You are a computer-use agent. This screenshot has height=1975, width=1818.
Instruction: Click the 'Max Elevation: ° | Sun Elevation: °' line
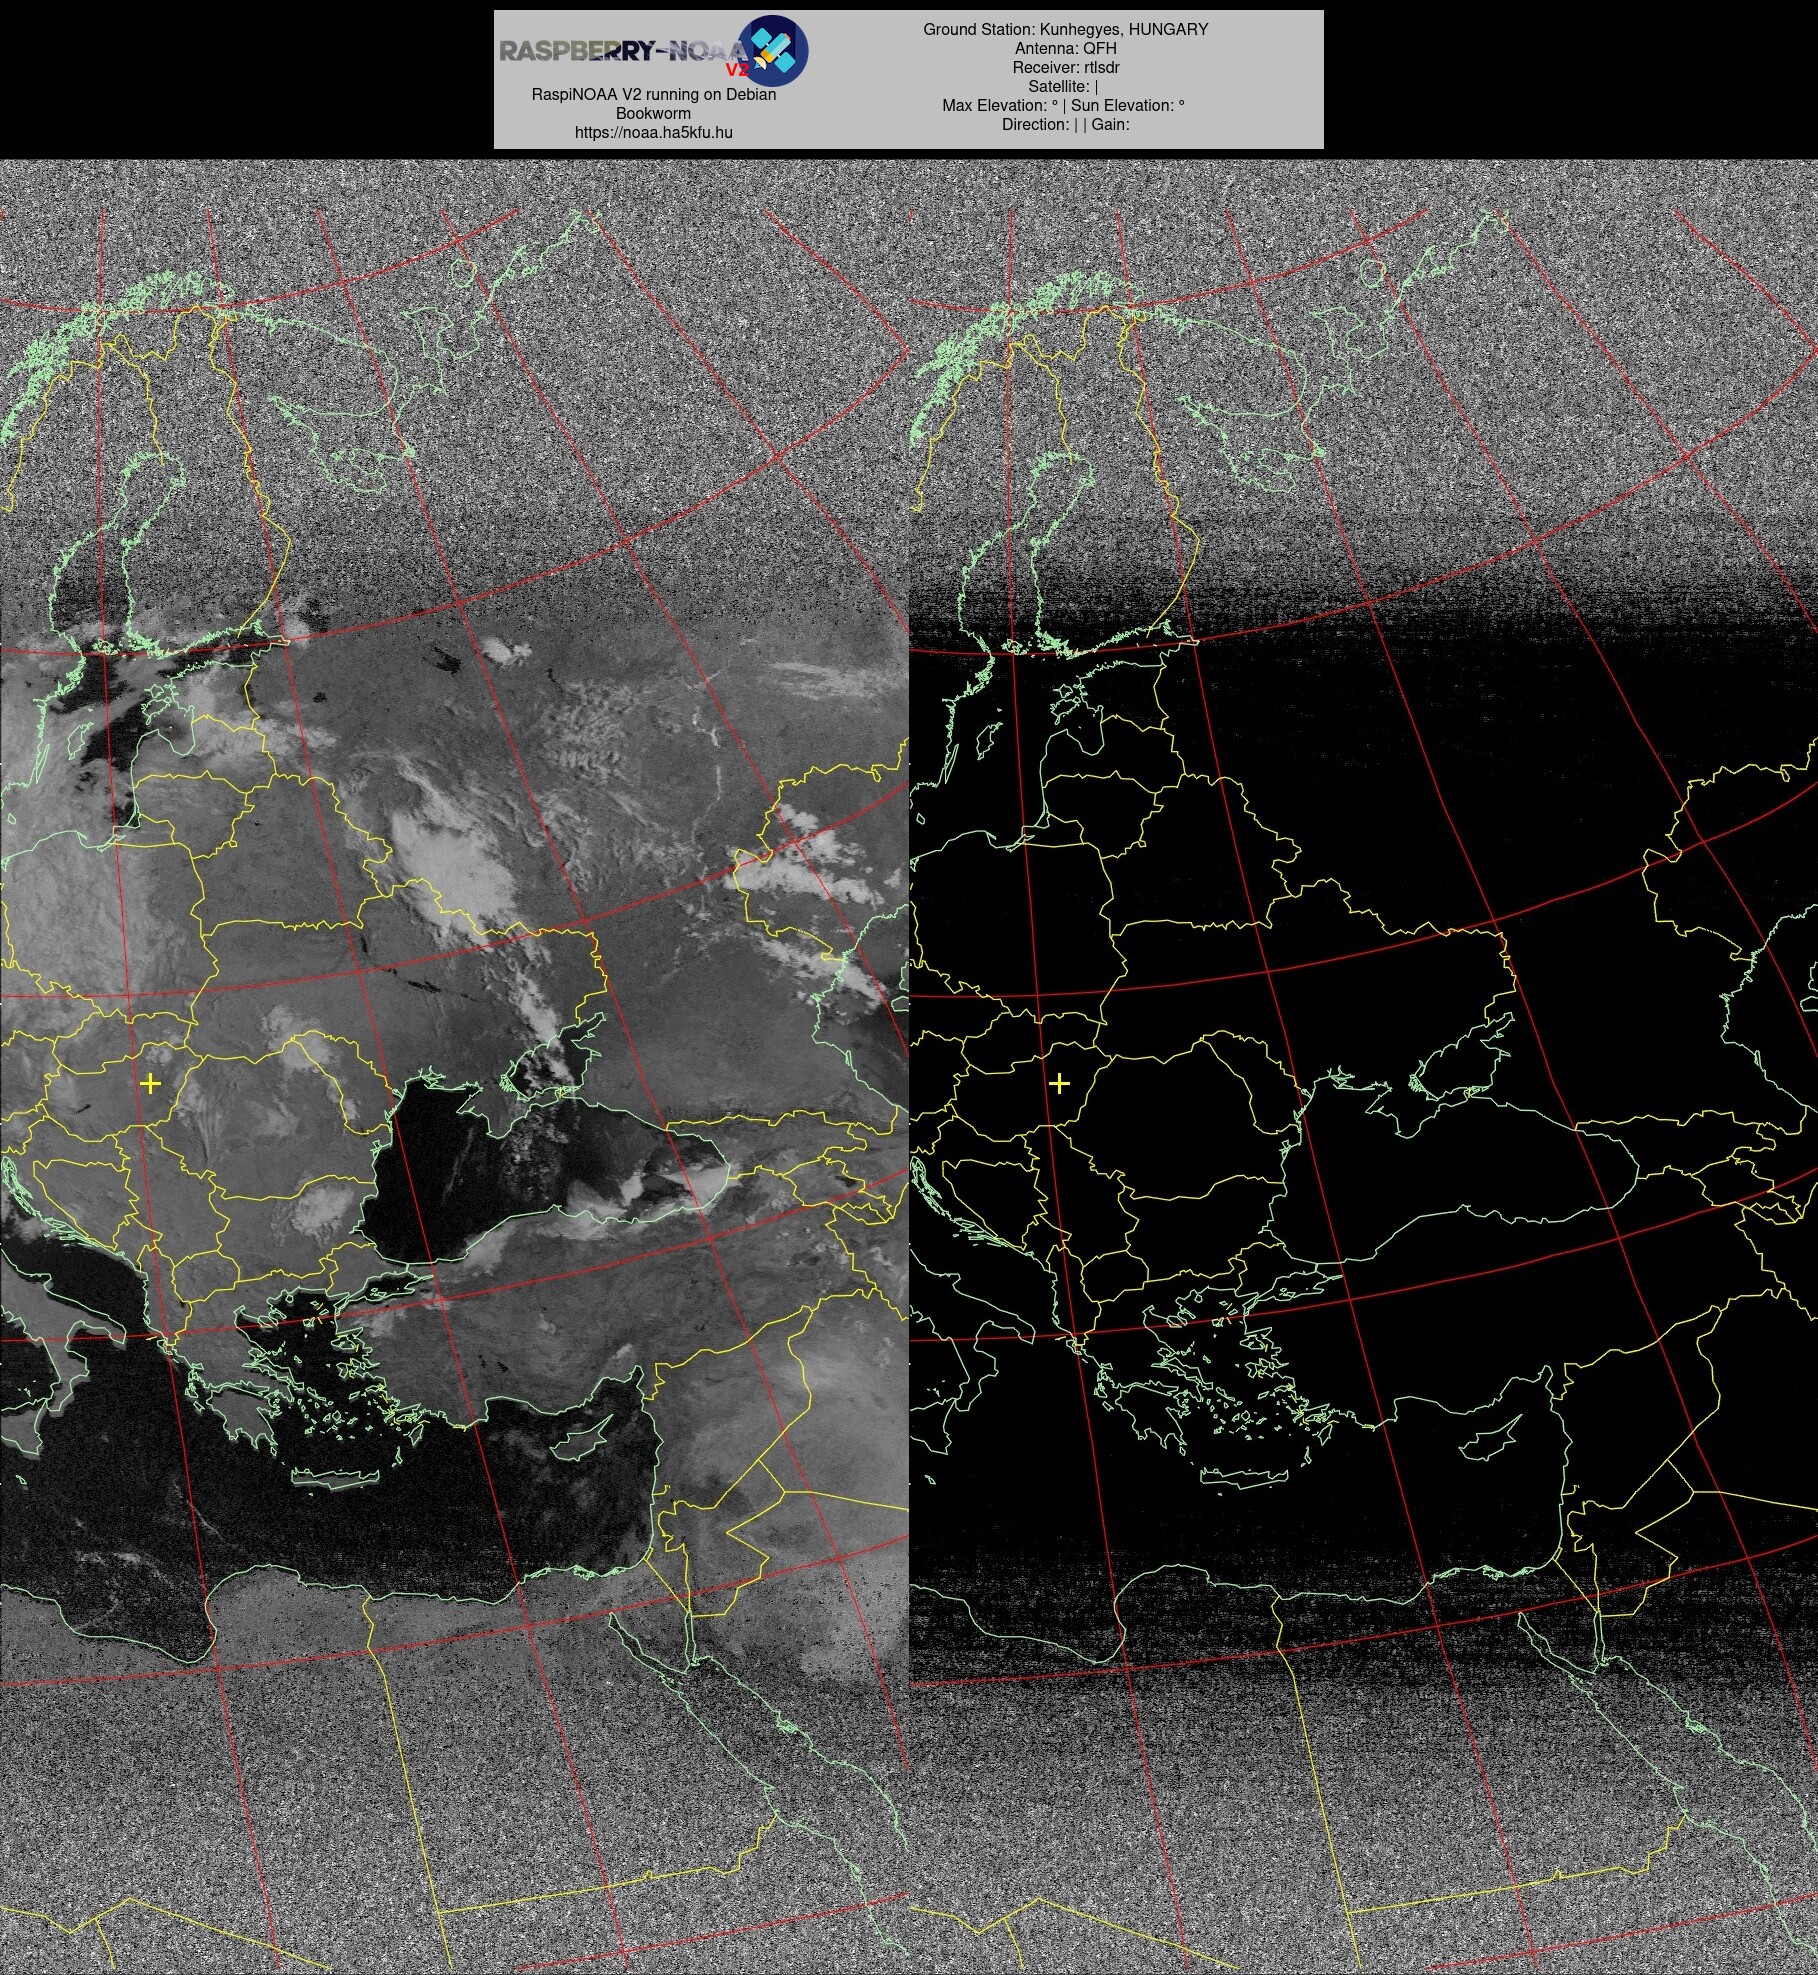tap(1063, 105)
